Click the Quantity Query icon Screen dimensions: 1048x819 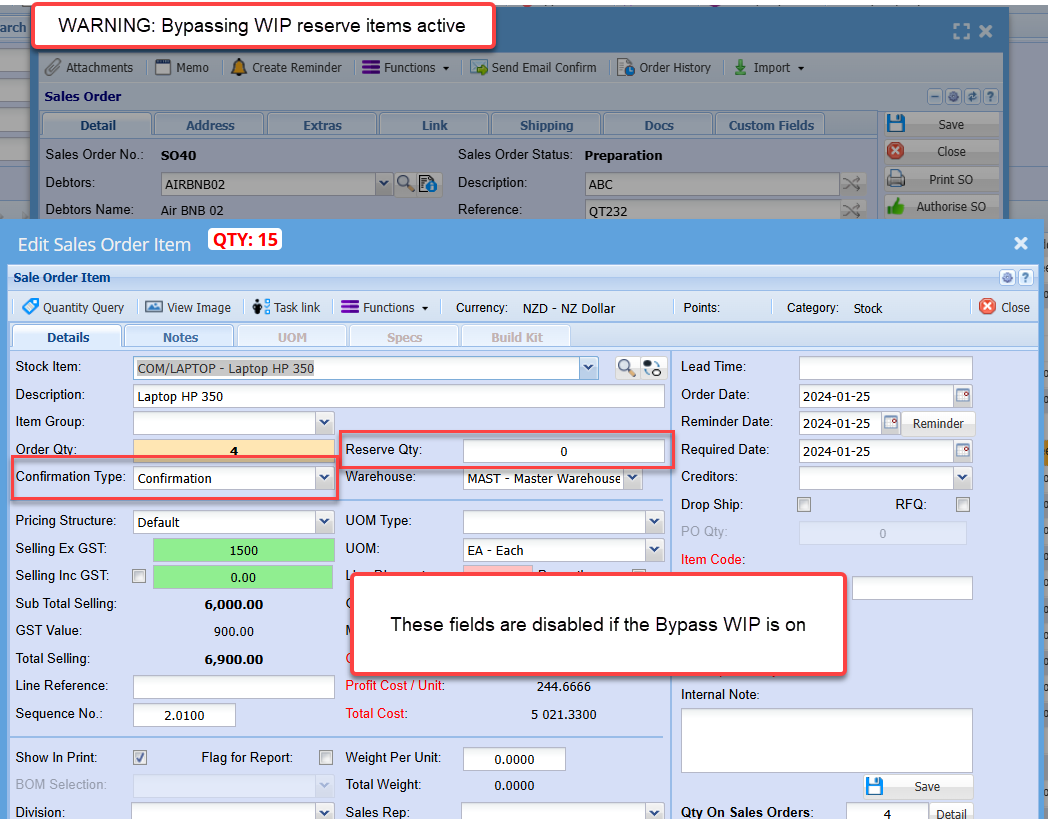[x=31, y=306]
